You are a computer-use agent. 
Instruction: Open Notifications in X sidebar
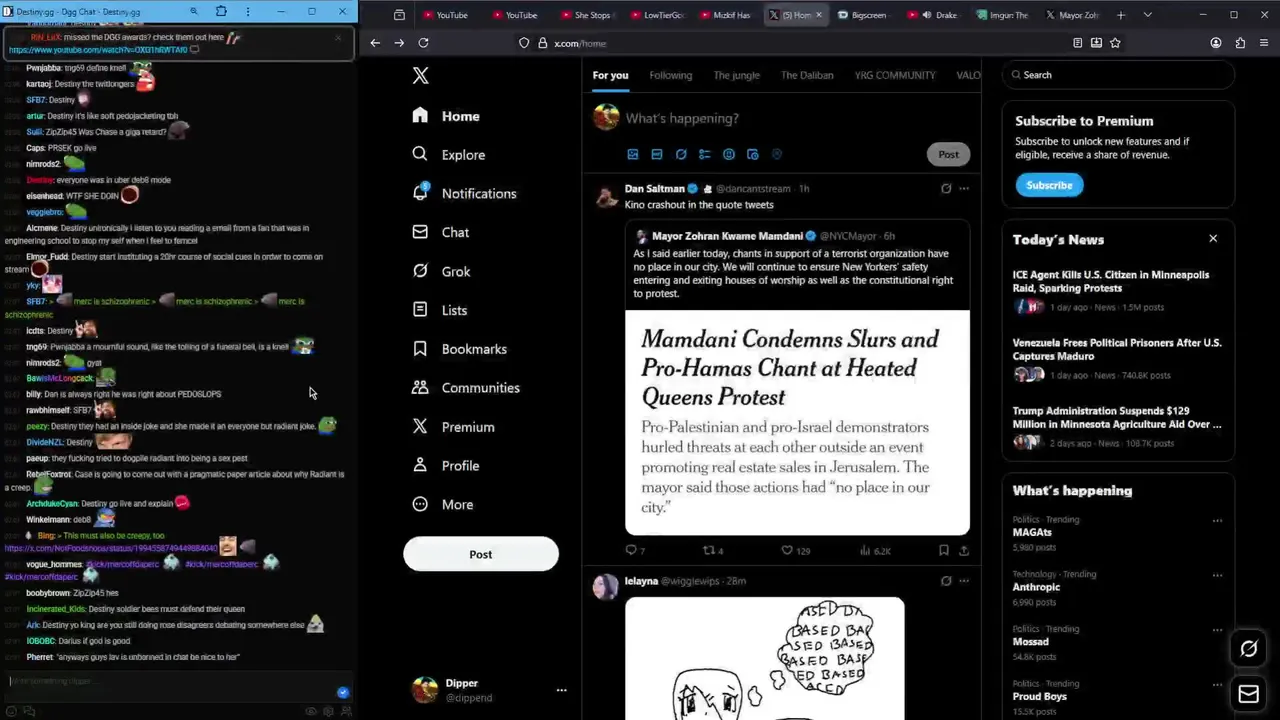[x=464, y=193]
